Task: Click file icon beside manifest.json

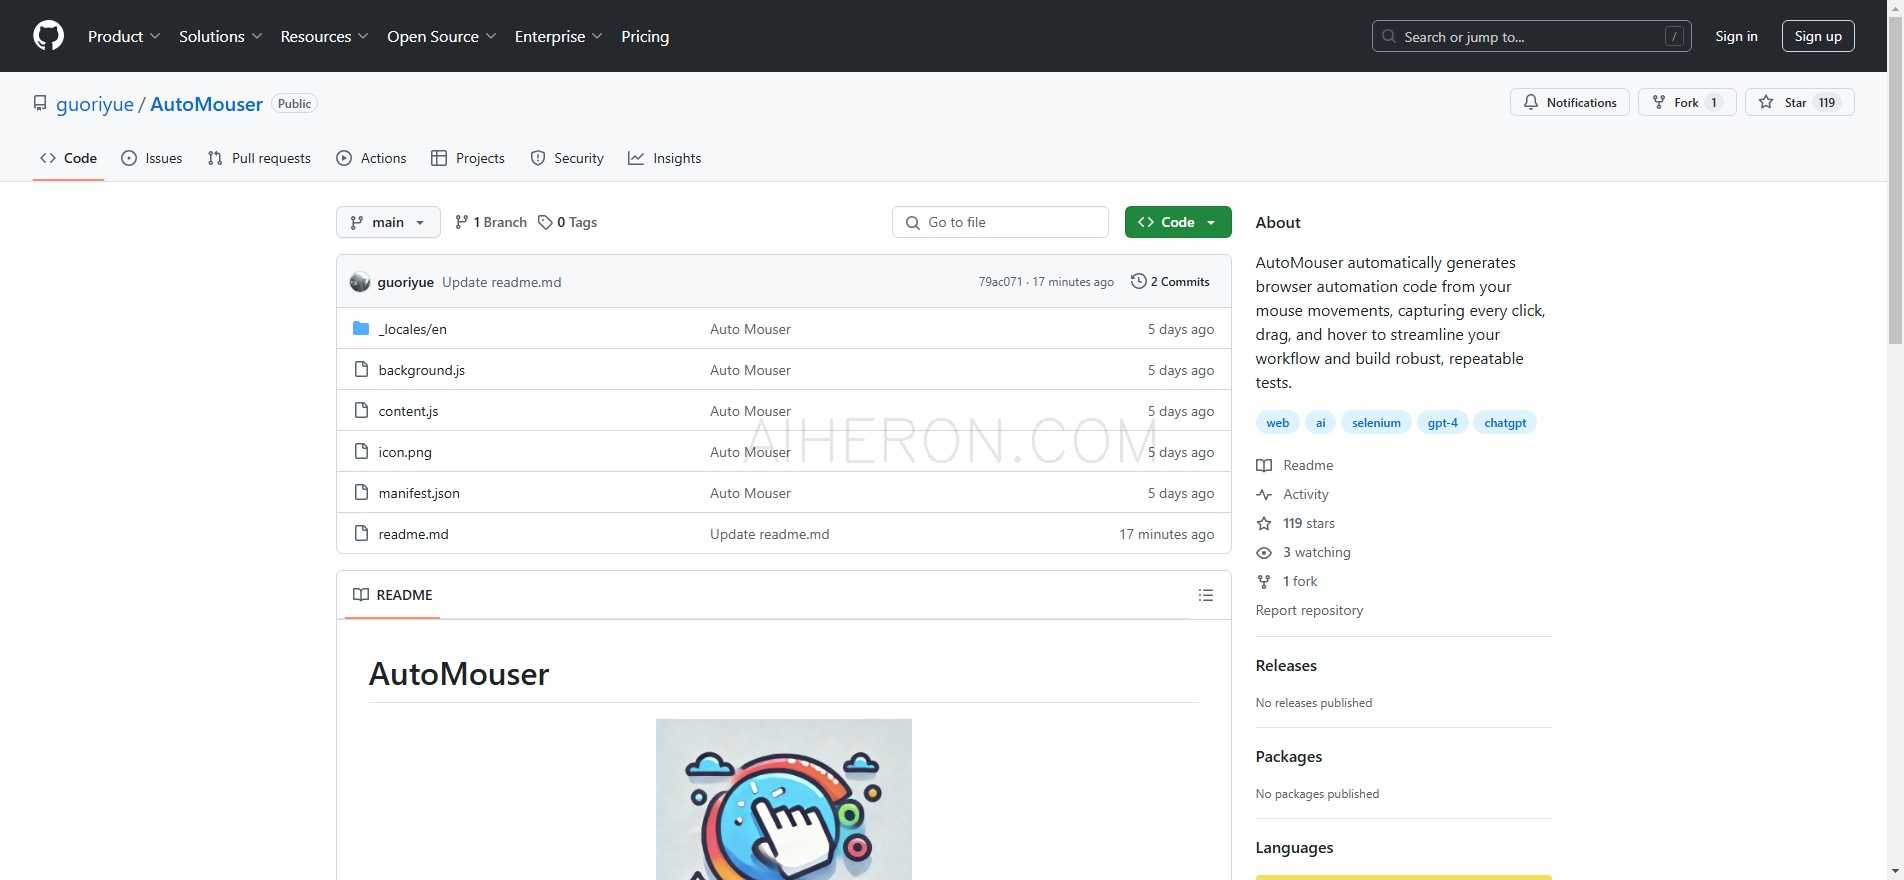Action: tap(361, 493)
